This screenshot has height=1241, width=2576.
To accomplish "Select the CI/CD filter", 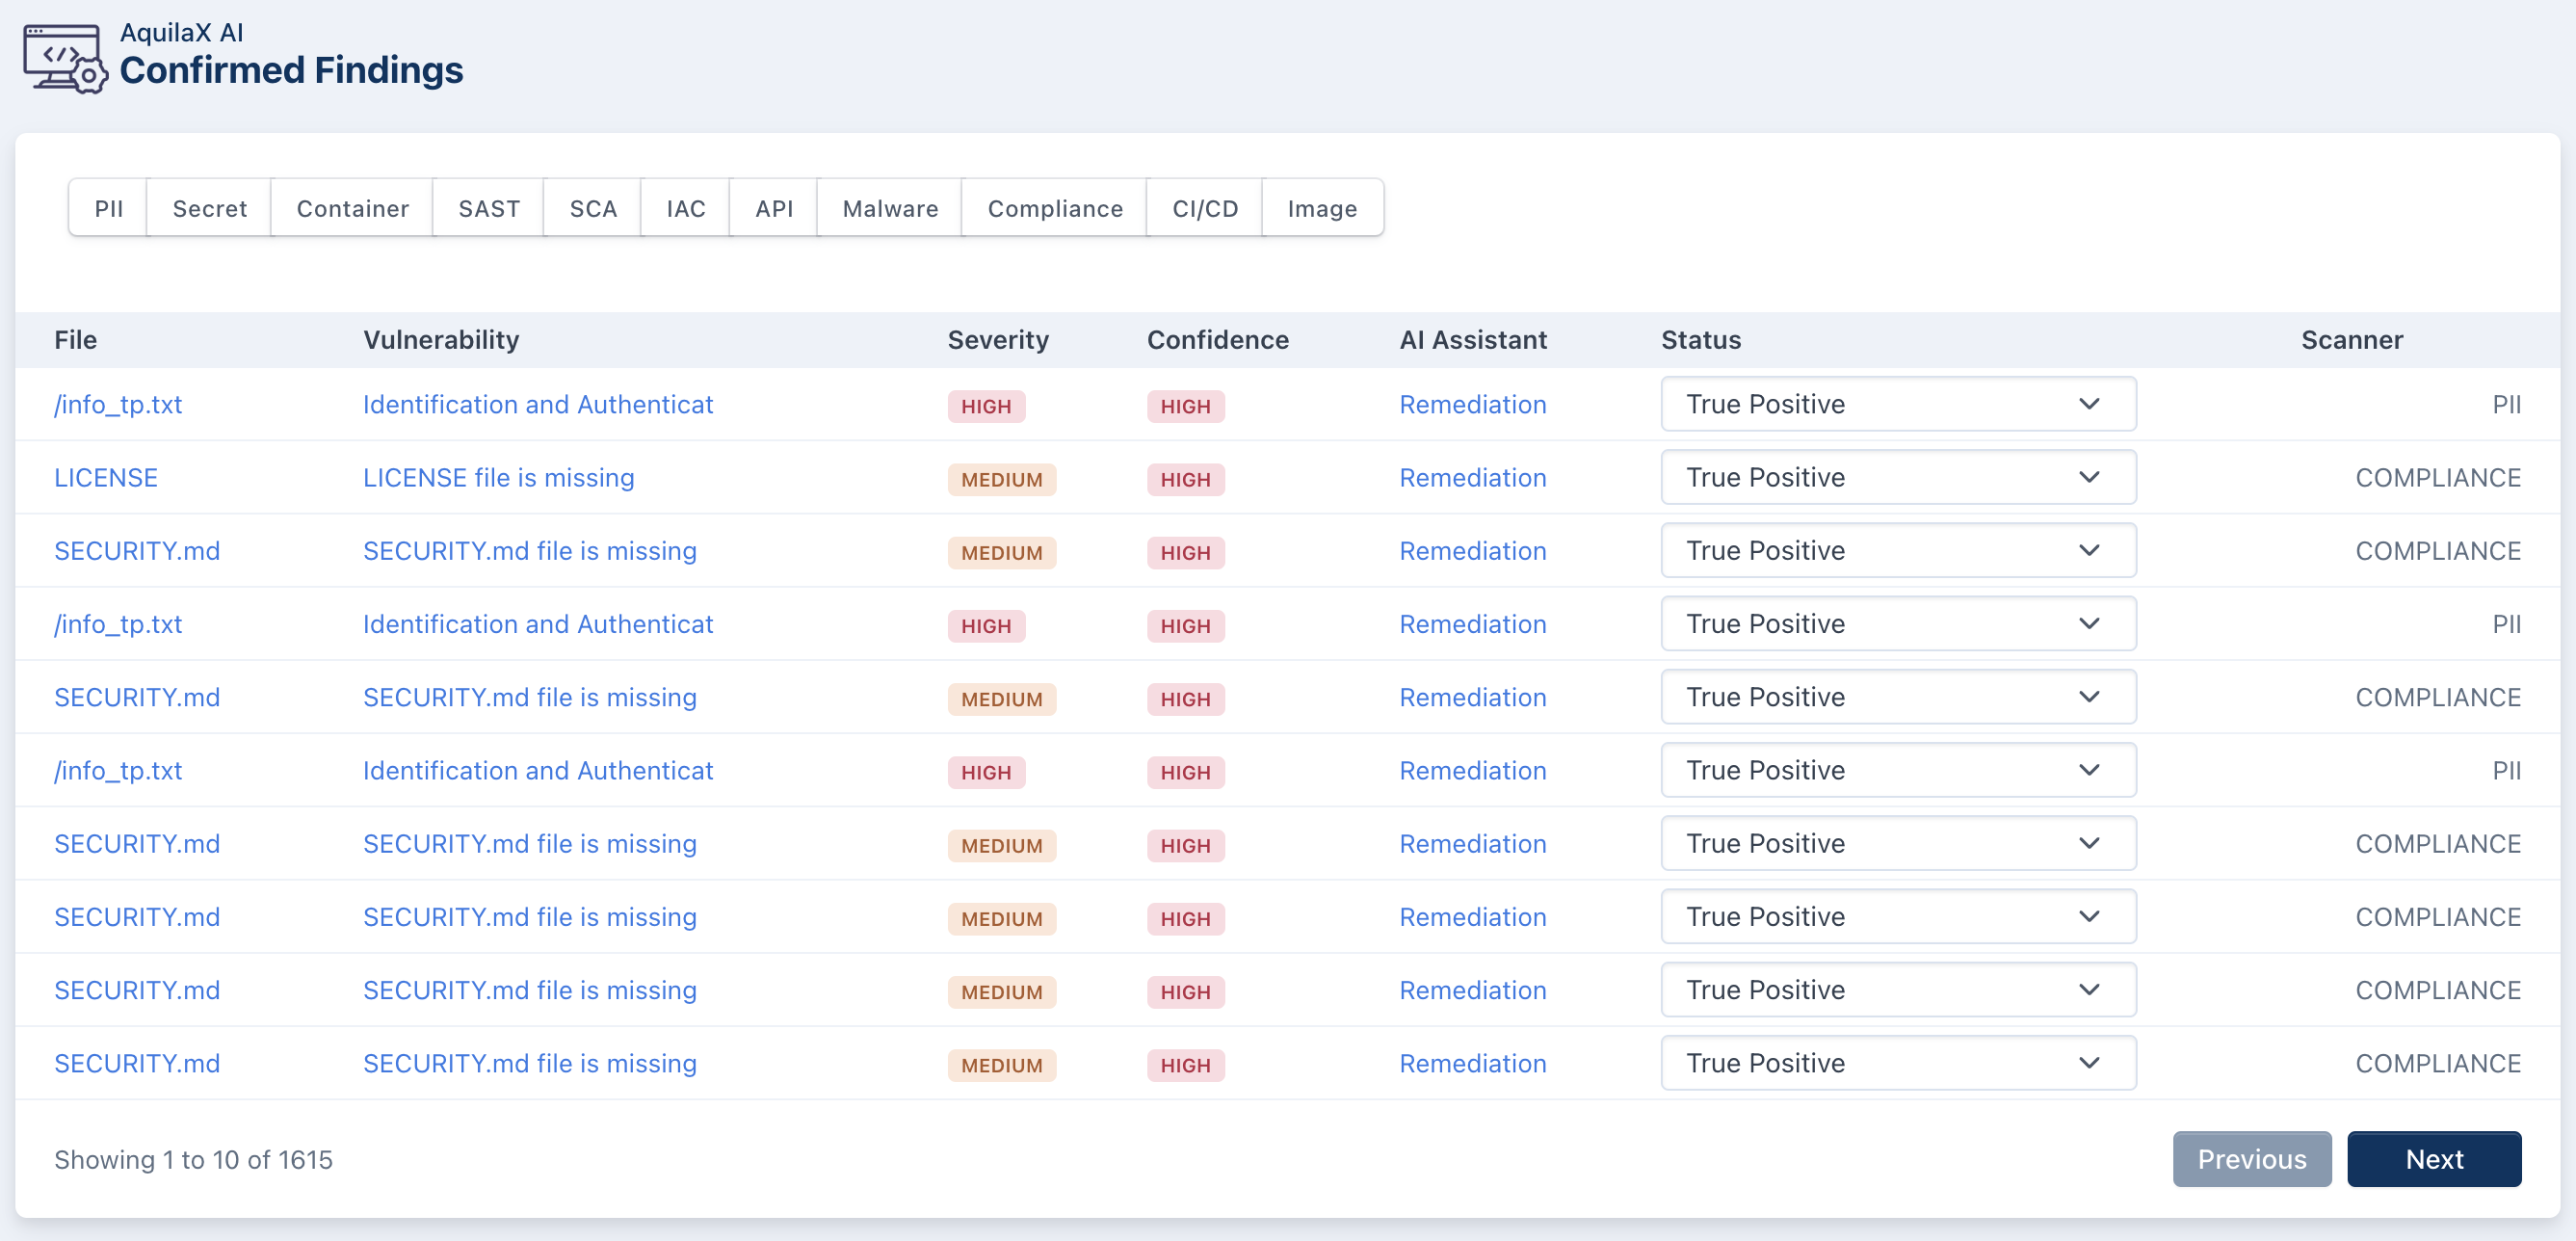I will pos(1205,208).
